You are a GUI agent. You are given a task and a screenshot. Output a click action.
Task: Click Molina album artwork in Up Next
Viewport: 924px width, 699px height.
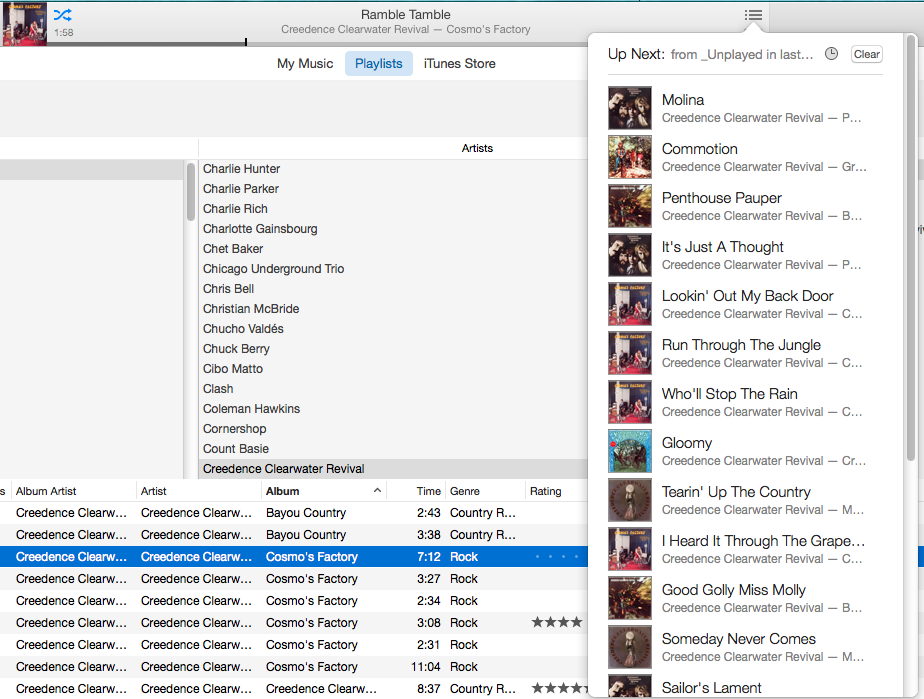click(x=630, y=108)
